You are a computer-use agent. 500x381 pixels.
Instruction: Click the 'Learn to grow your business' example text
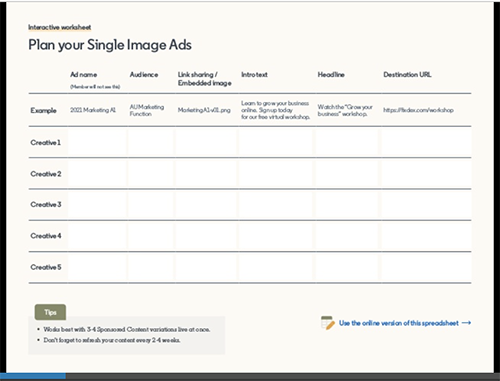click(x=275, y=110)
